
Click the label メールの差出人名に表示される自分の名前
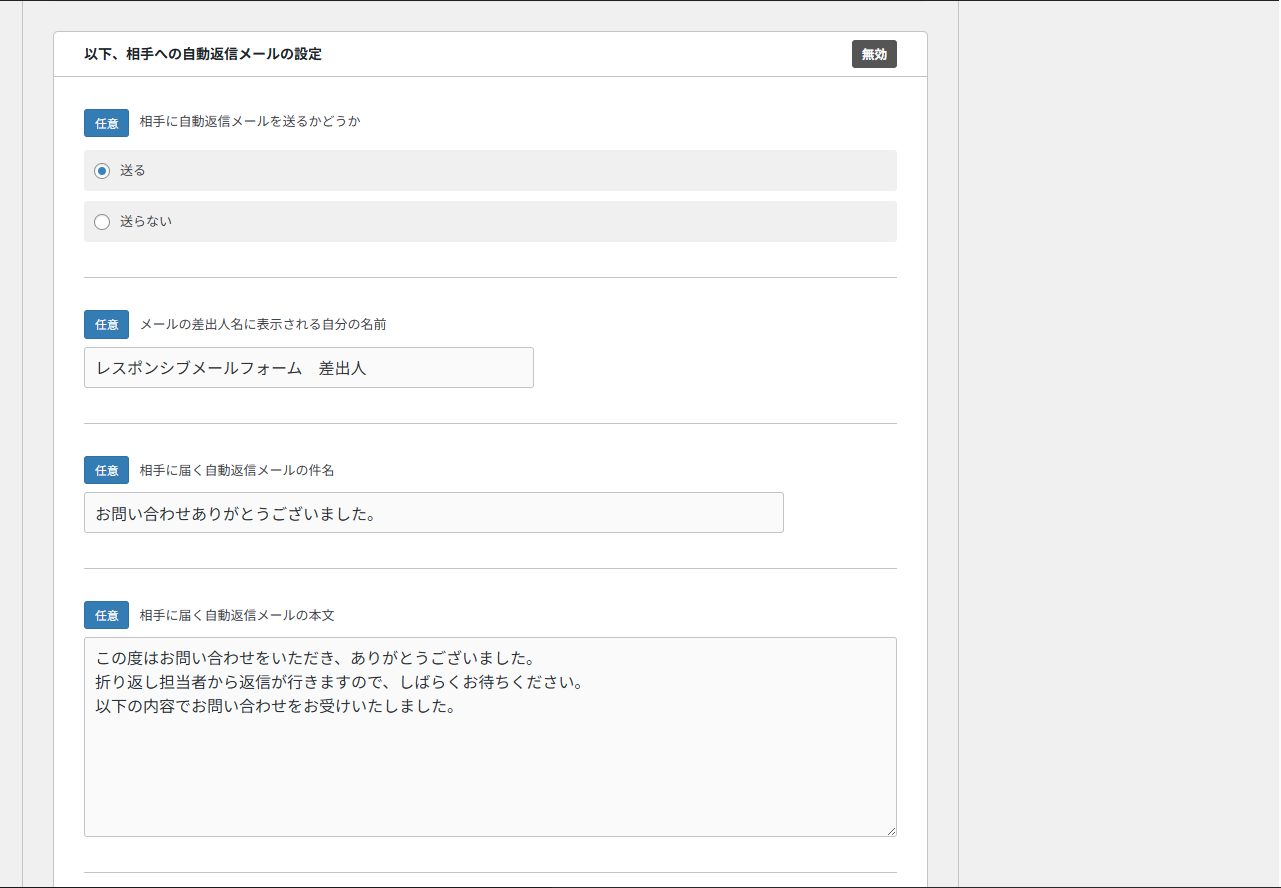[x=260, y=324]
